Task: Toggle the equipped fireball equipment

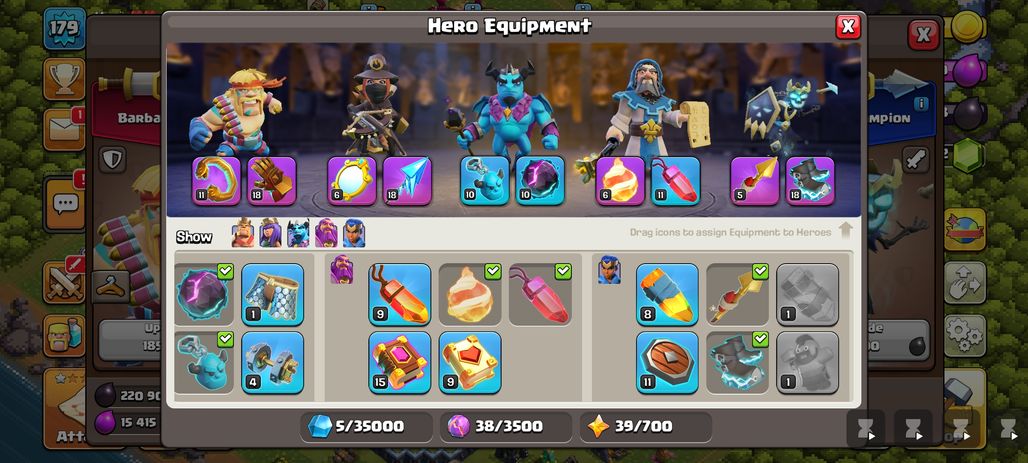Action: click(470, 294)
